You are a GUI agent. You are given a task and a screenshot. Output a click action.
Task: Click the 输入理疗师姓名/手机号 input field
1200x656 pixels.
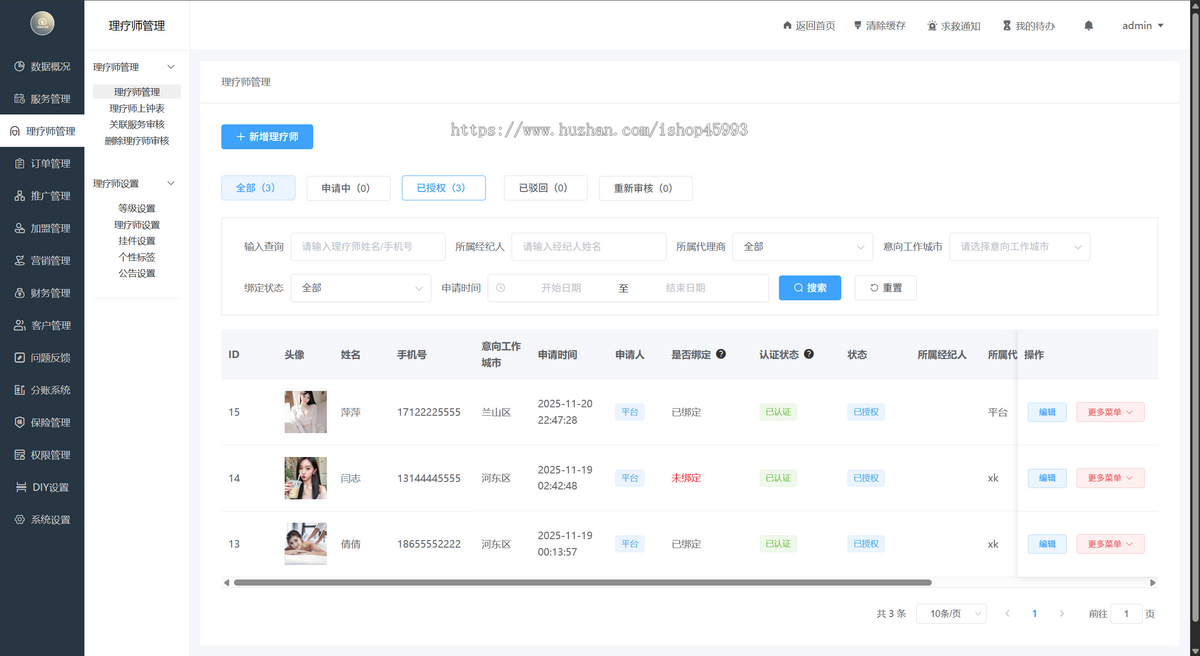(368, 246)
